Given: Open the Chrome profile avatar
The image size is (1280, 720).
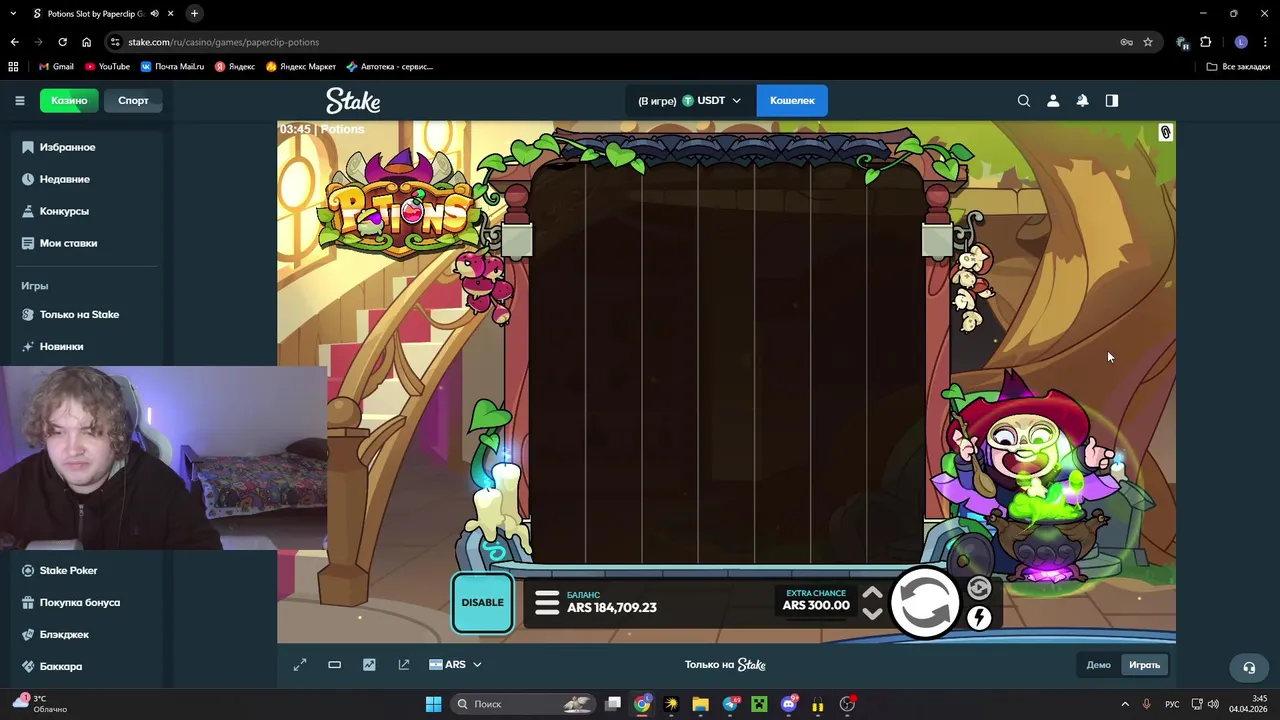Looking at the screenshot, I should click(x=1241, y=42).
